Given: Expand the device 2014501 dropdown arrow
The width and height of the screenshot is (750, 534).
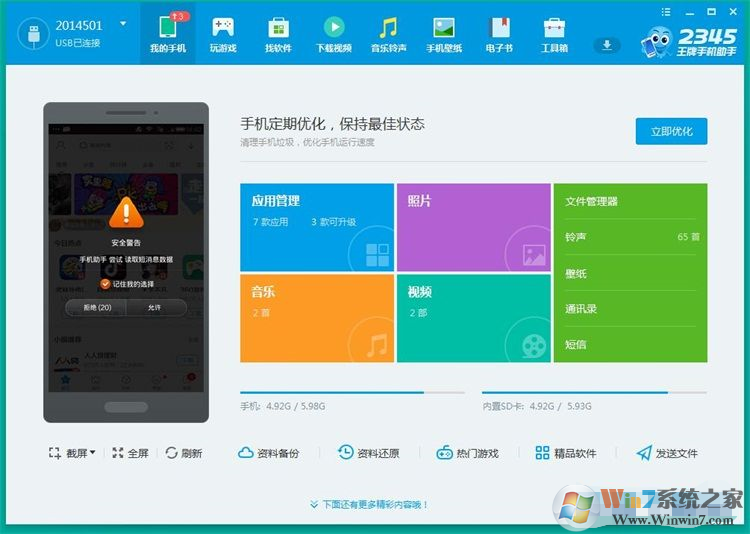Looking at the screenshot, I should point(123,23).
